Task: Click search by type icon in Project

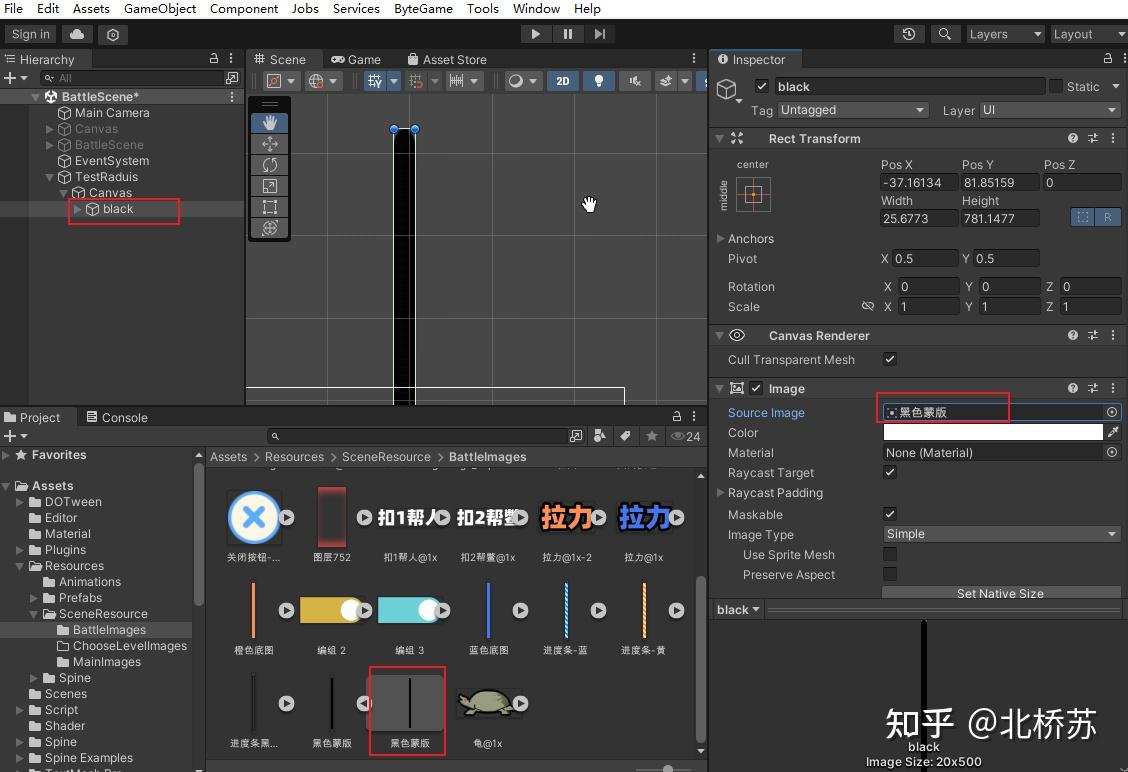Action: click(600, 436)
